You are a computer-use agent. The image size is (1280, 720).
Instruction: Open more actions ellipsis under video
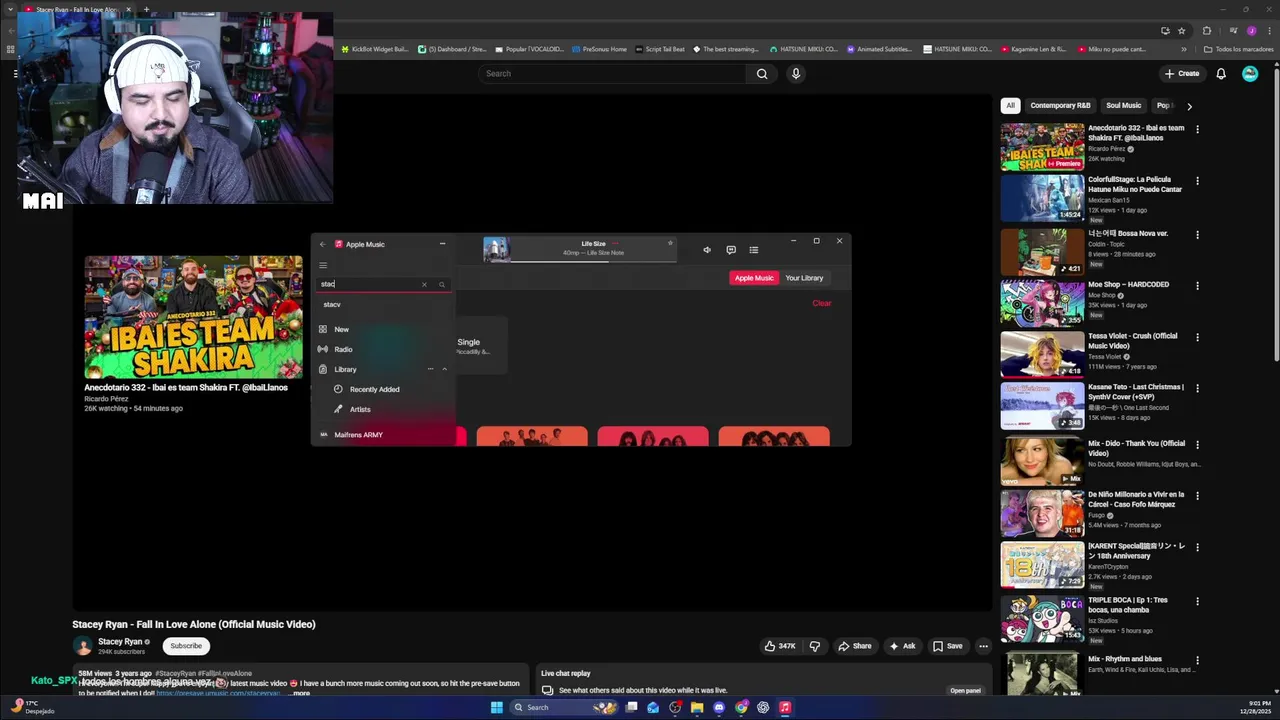(983, 646)
